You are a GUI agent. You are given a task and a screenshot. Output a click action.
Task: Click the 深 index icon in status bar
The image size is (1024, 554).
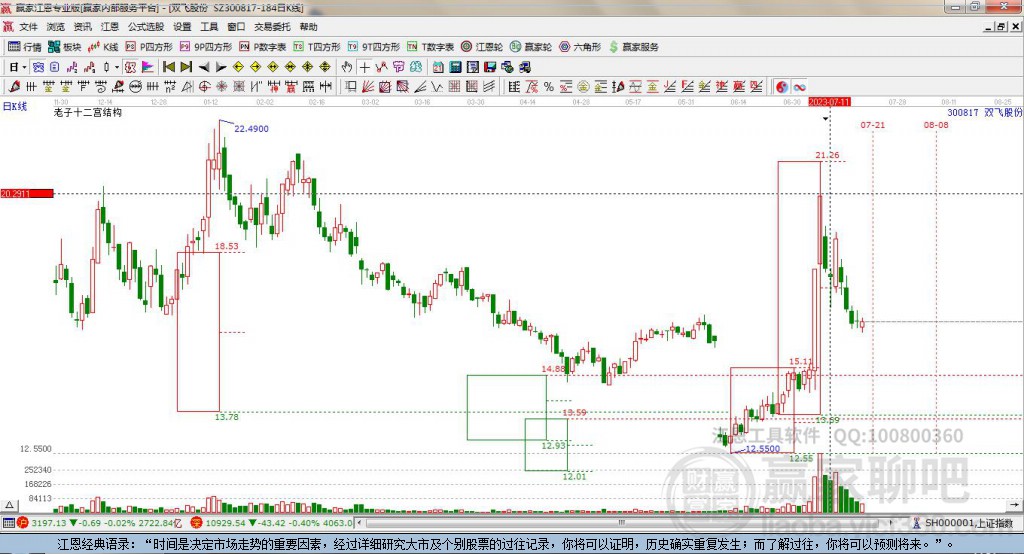(x=196, y=523)
